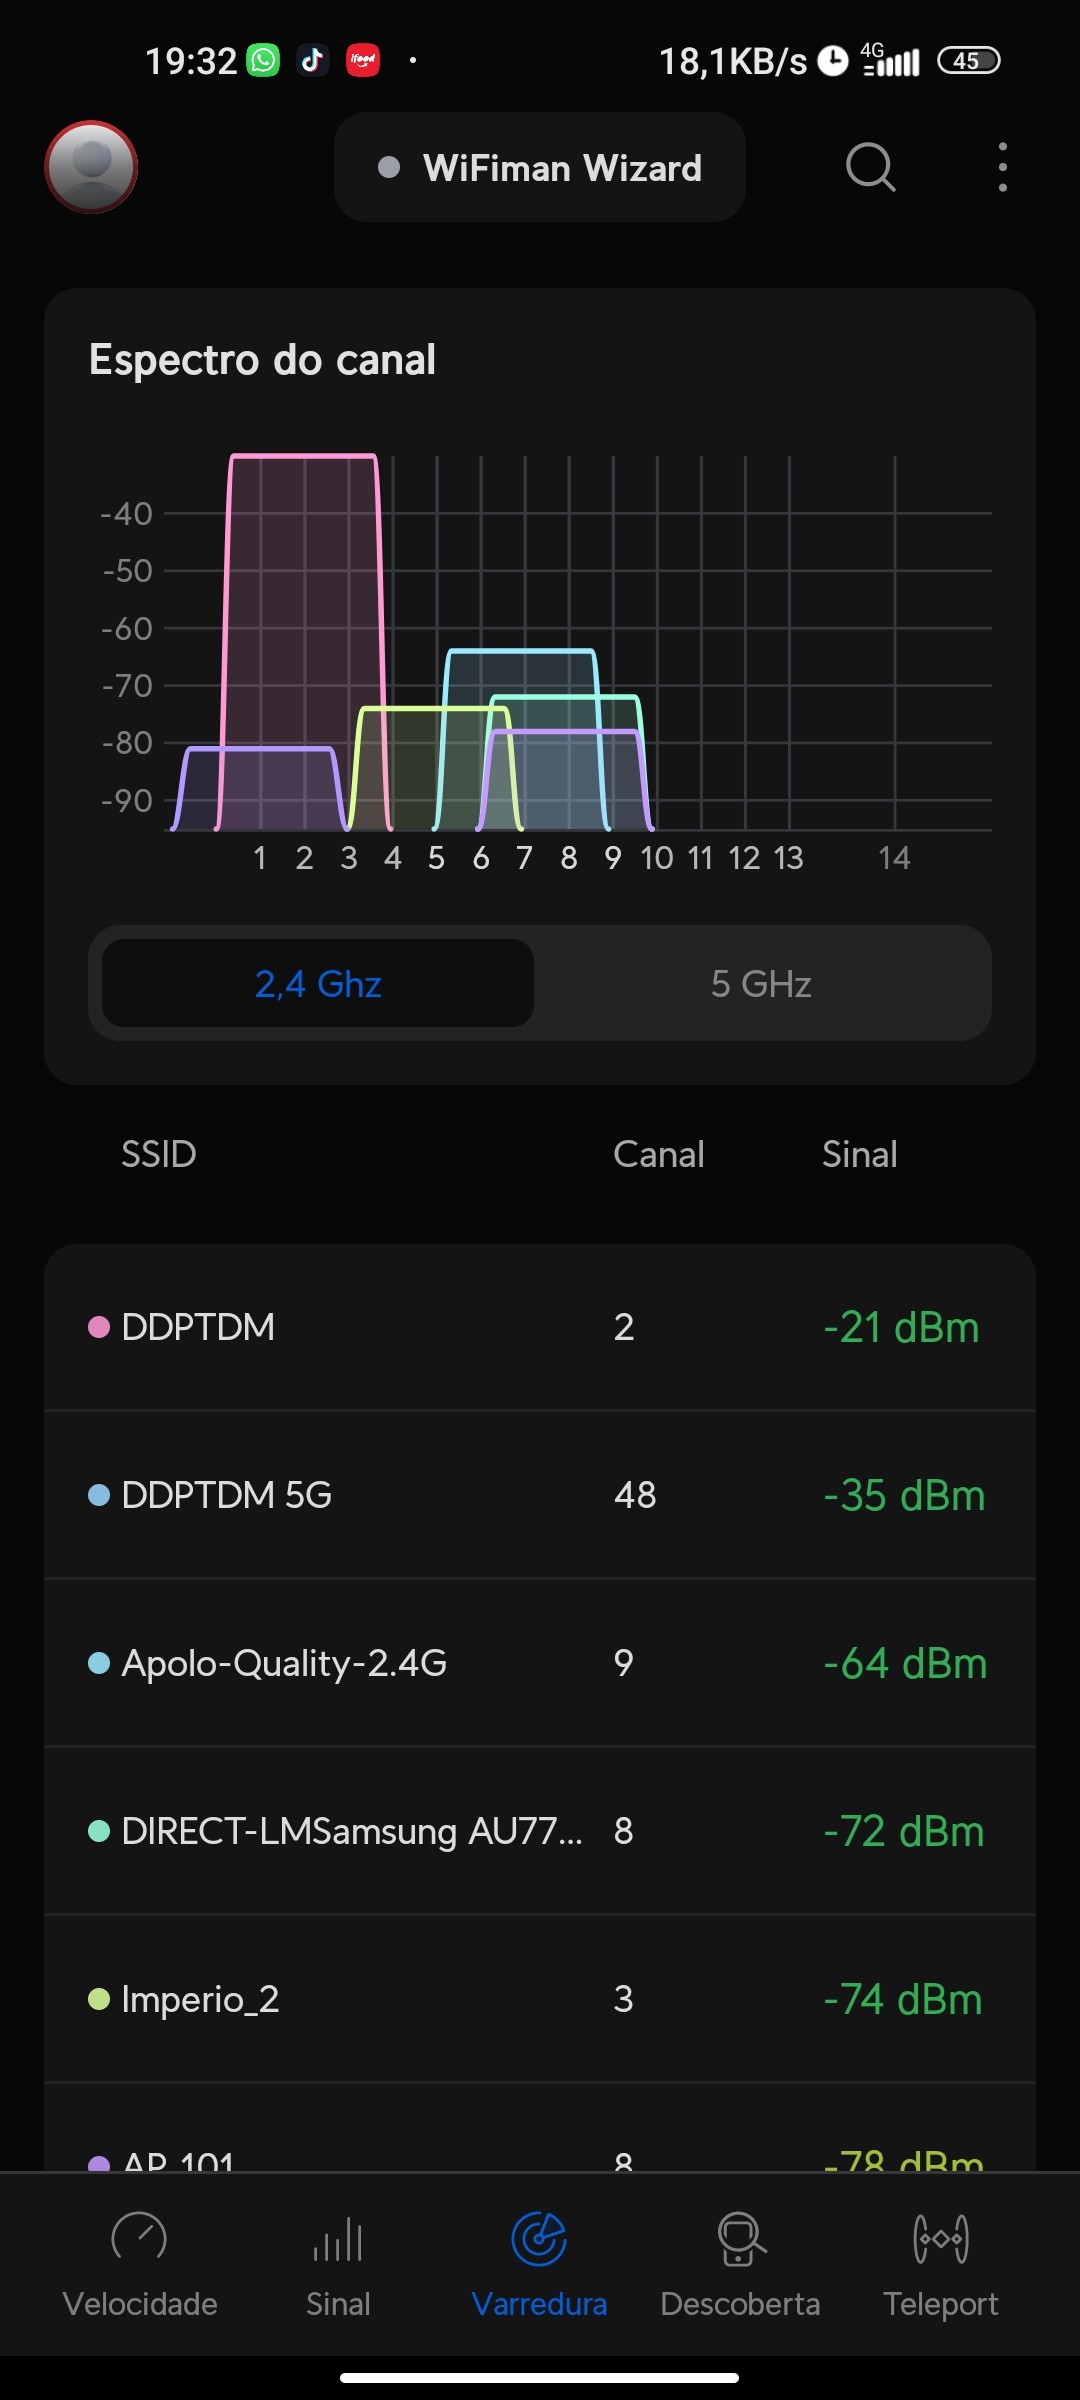Open the three-dot overflow menu
Image resolution: width=1080 pixels, height=2400 pixels.
point(1002,167)
